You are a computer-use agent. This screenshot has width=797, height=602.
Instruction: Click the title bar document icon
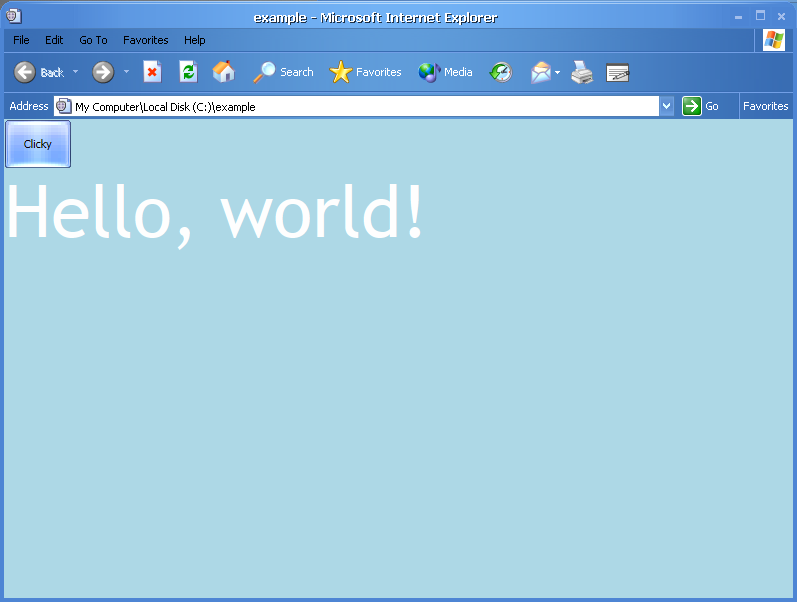point(14,16)
